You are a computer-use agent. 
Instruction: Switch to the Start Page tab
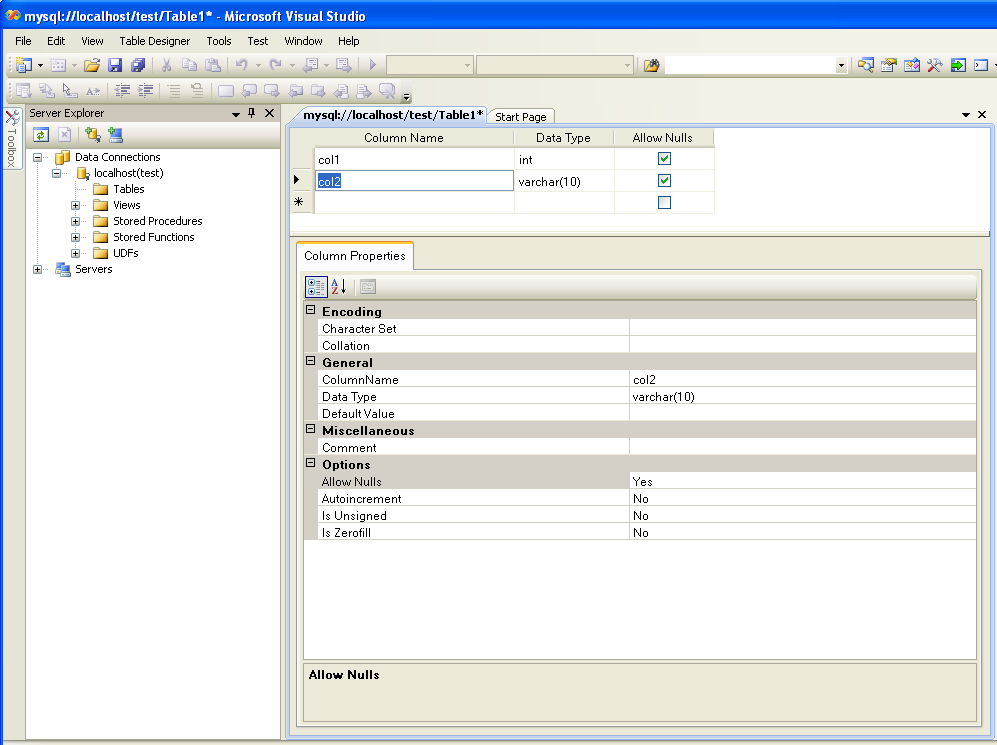[x=521, y=117]
